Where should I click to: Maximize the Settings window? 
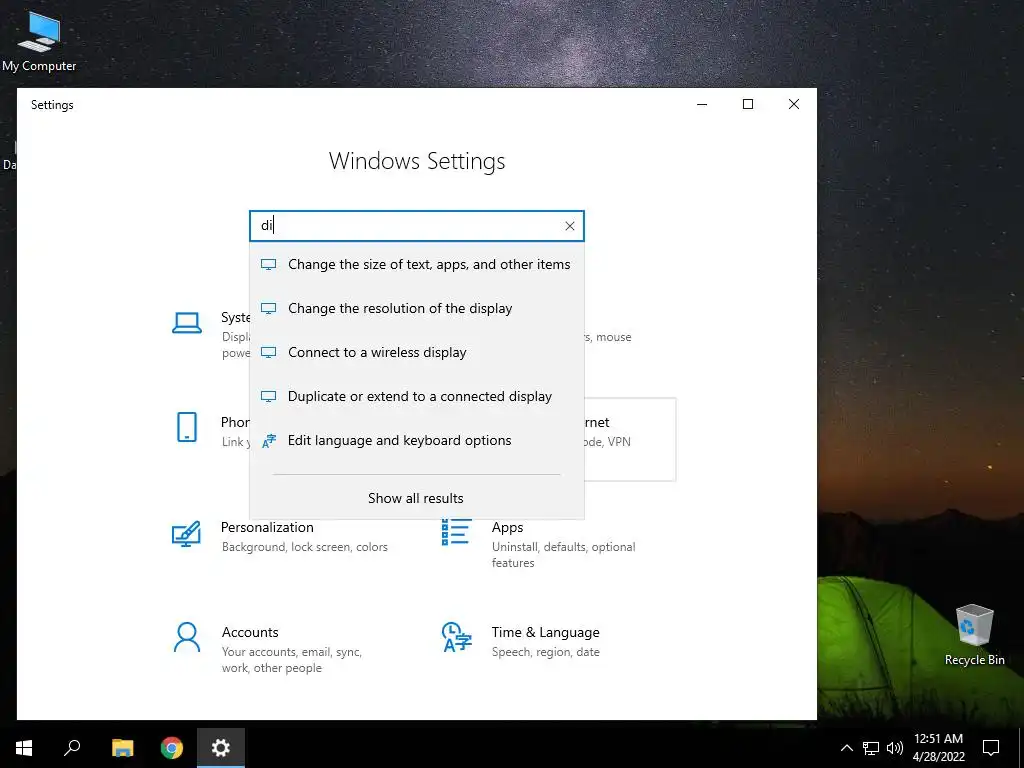tap(748, 104)
